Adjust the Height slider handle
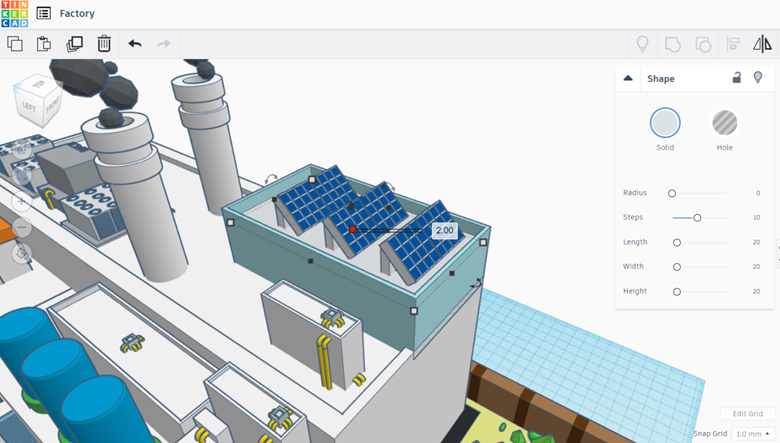This screenshot has height=443, width=780. [x=677, y=292]
